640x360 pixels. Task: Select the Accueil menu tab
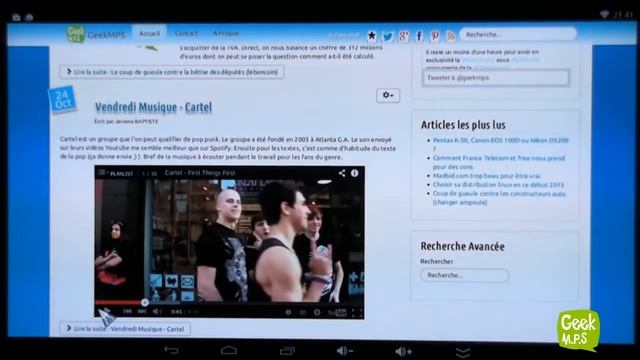point(149,34)
